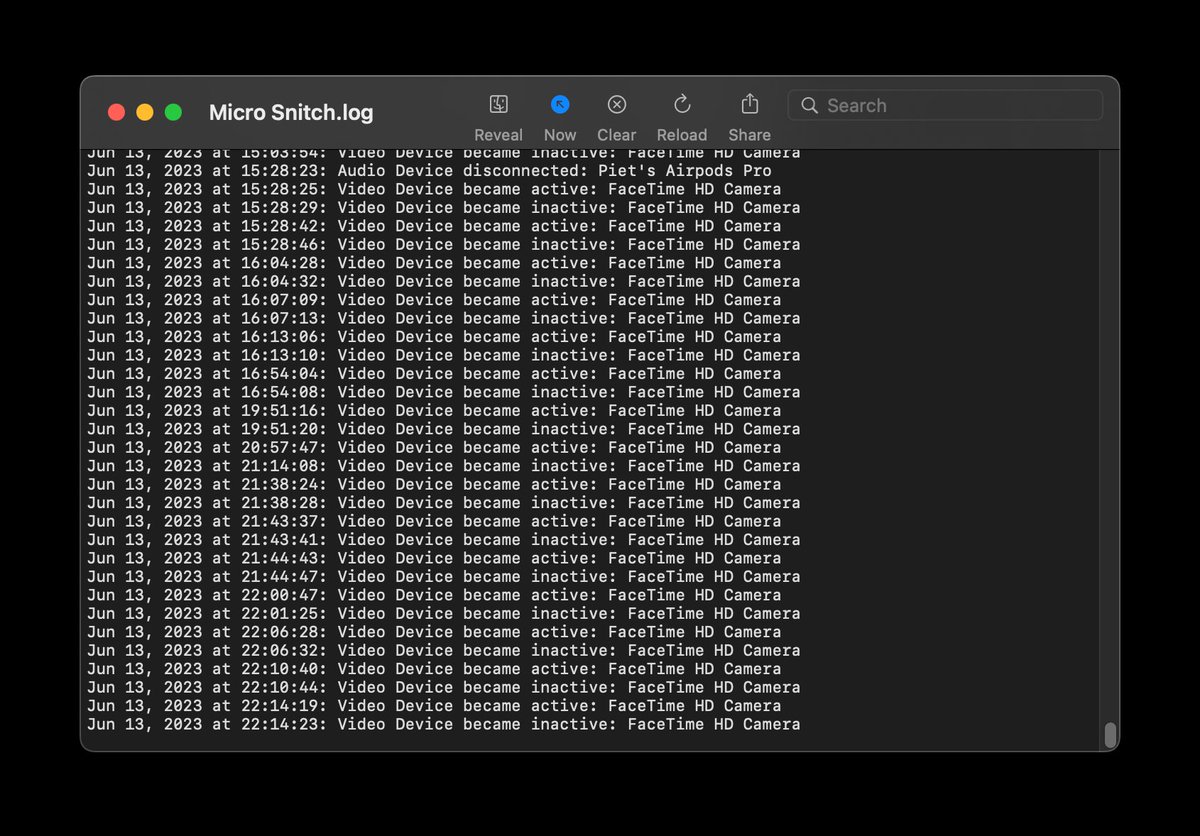
Task: Reload the log file
Action: (682, 104)
